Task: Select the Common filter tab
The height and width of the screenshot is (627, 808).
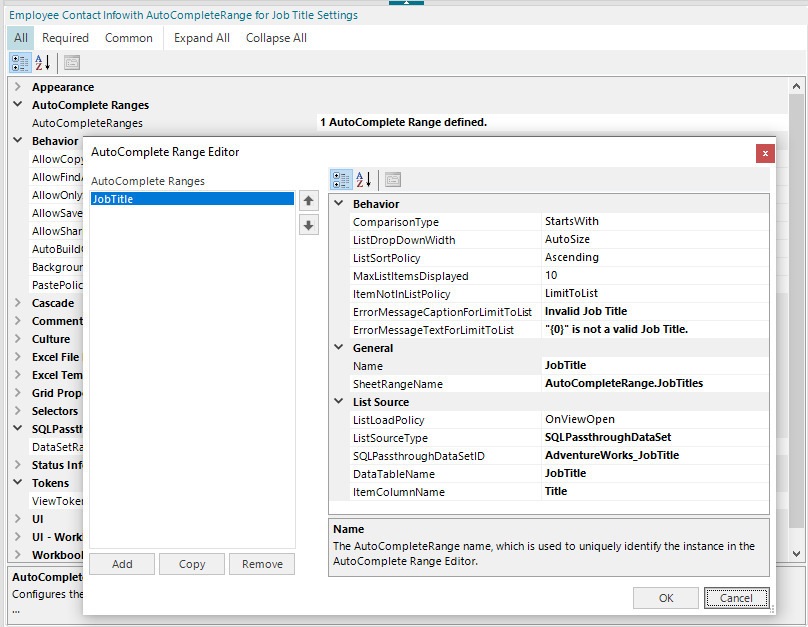Action: point(129,38)
